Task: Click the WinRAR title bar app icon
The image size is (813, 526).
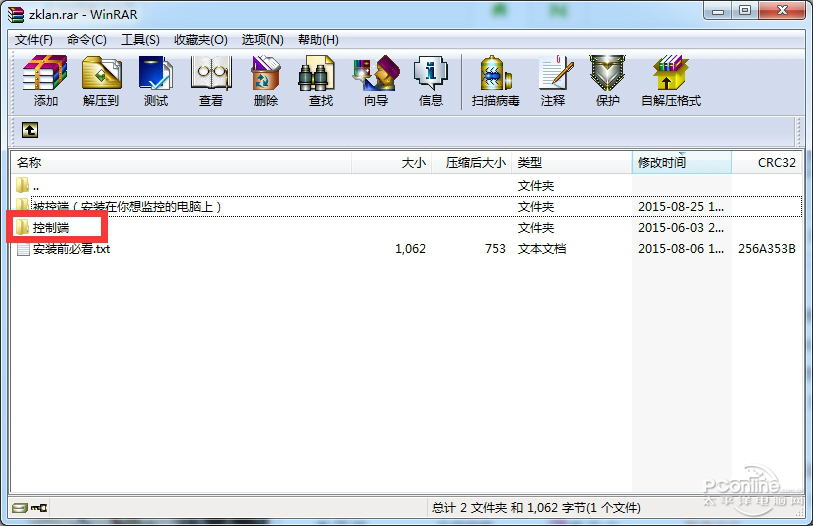Action: [16, 15]
